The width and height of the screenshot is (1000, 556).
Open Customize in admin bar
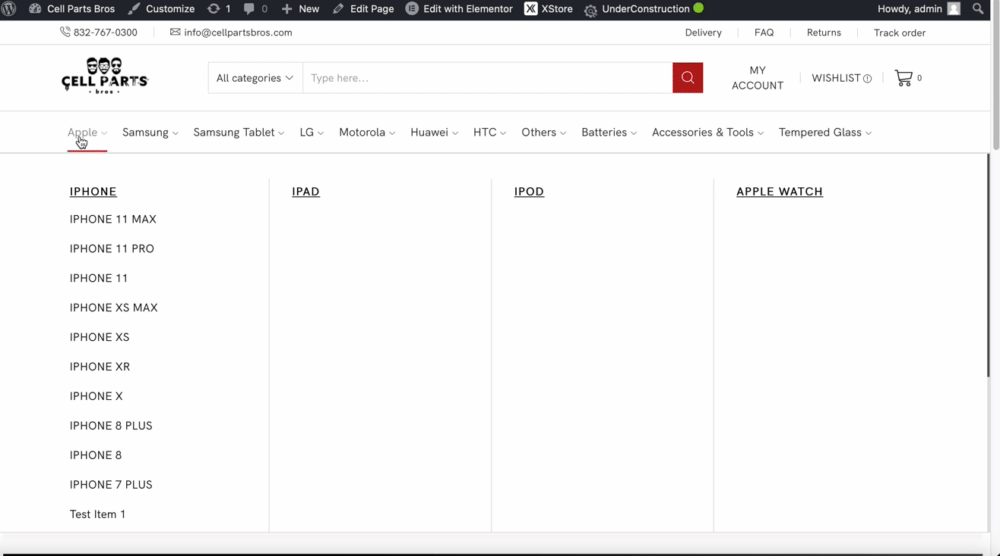(161, 9)
